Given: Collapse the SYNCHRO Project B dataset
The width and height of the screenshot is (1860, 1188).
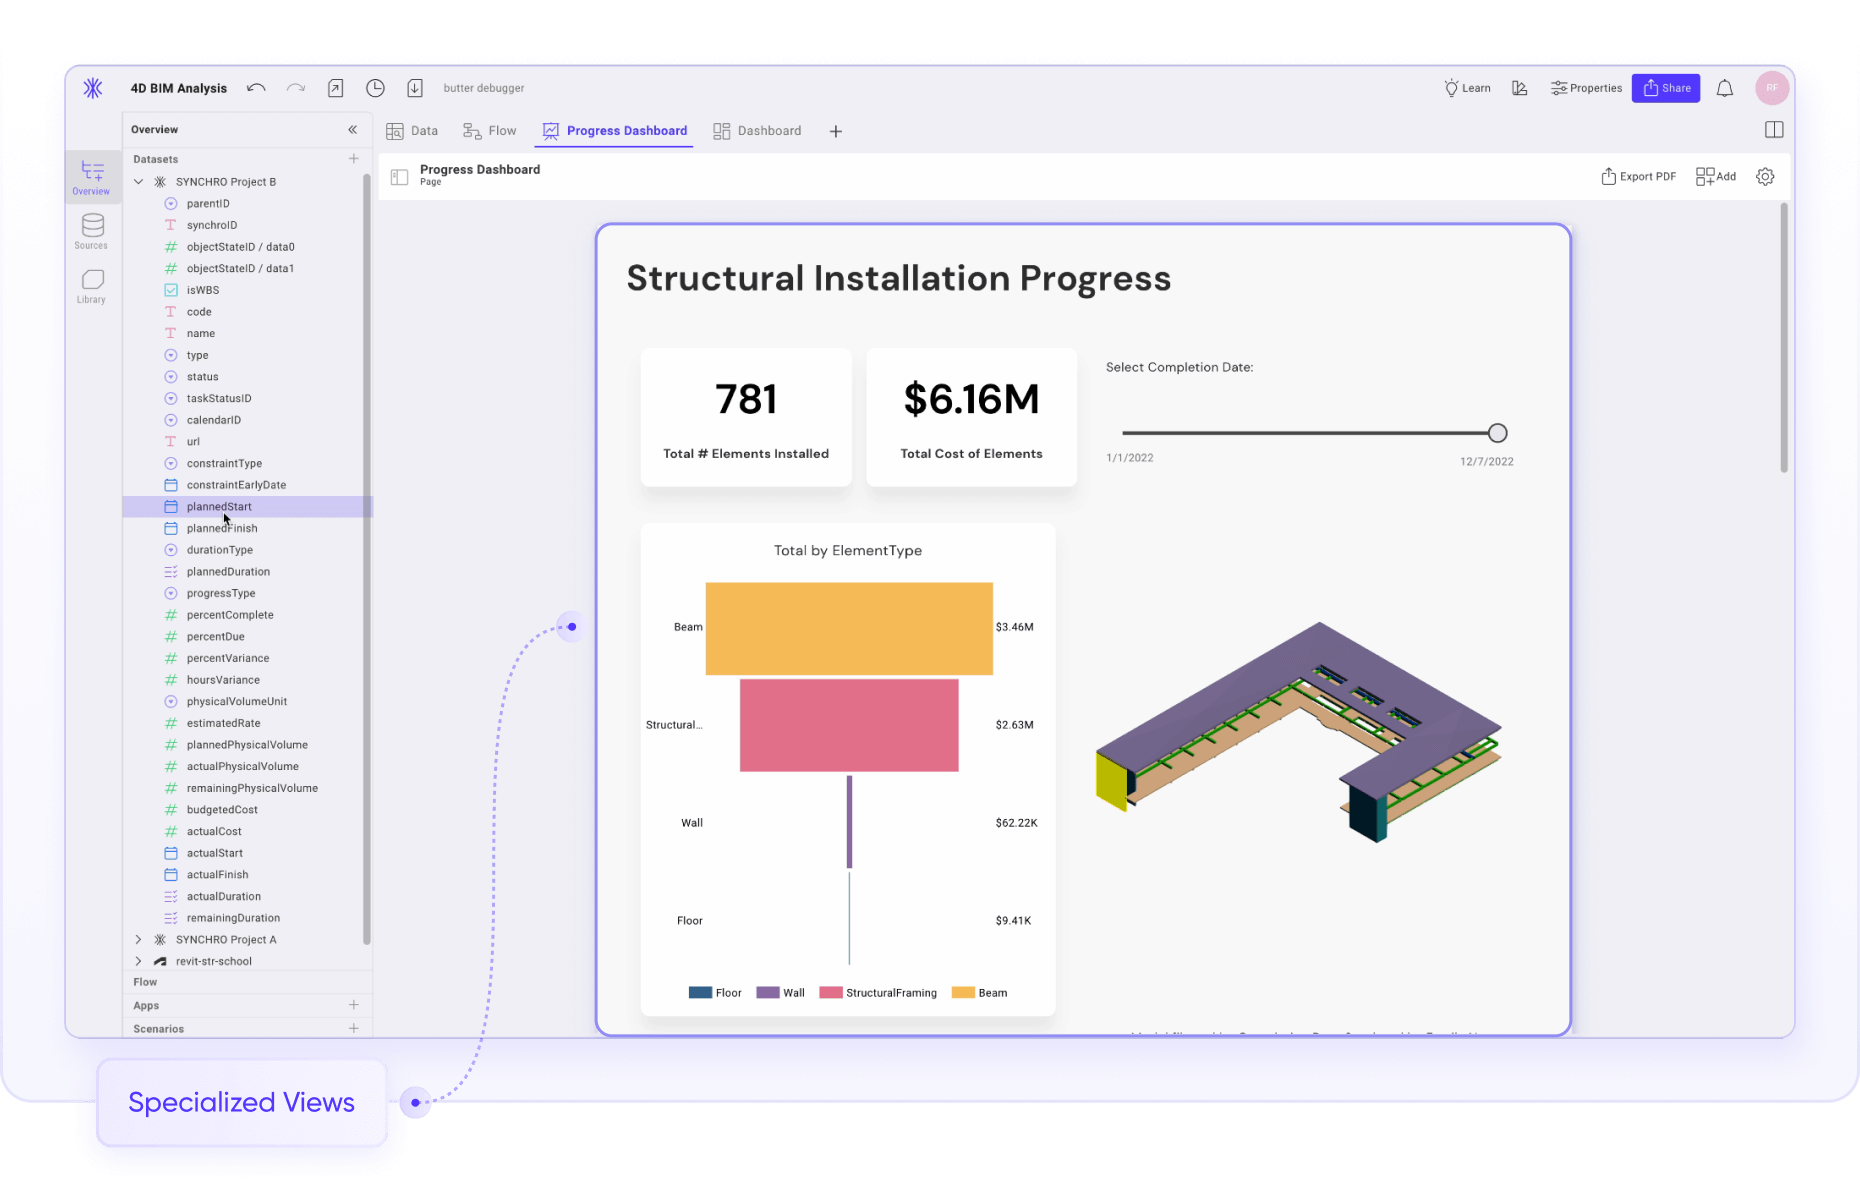Looking at the screenshot, I should click(138, 181).
